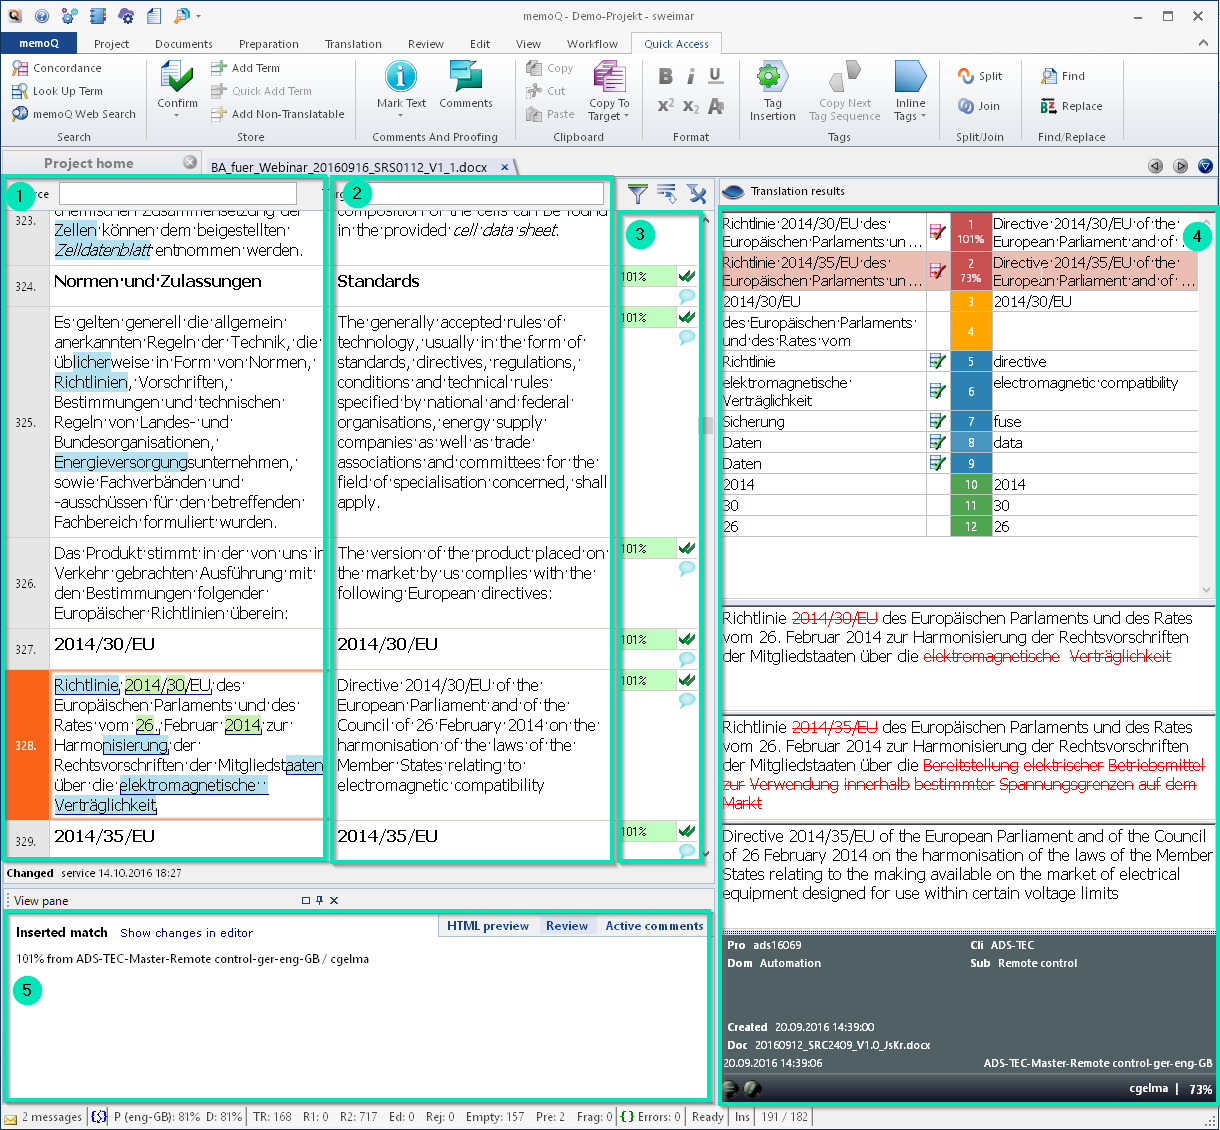This screenshot has width=1220, height=1130.
Task: Open the Workflow ribbon tab
Action: pos(592,44)
